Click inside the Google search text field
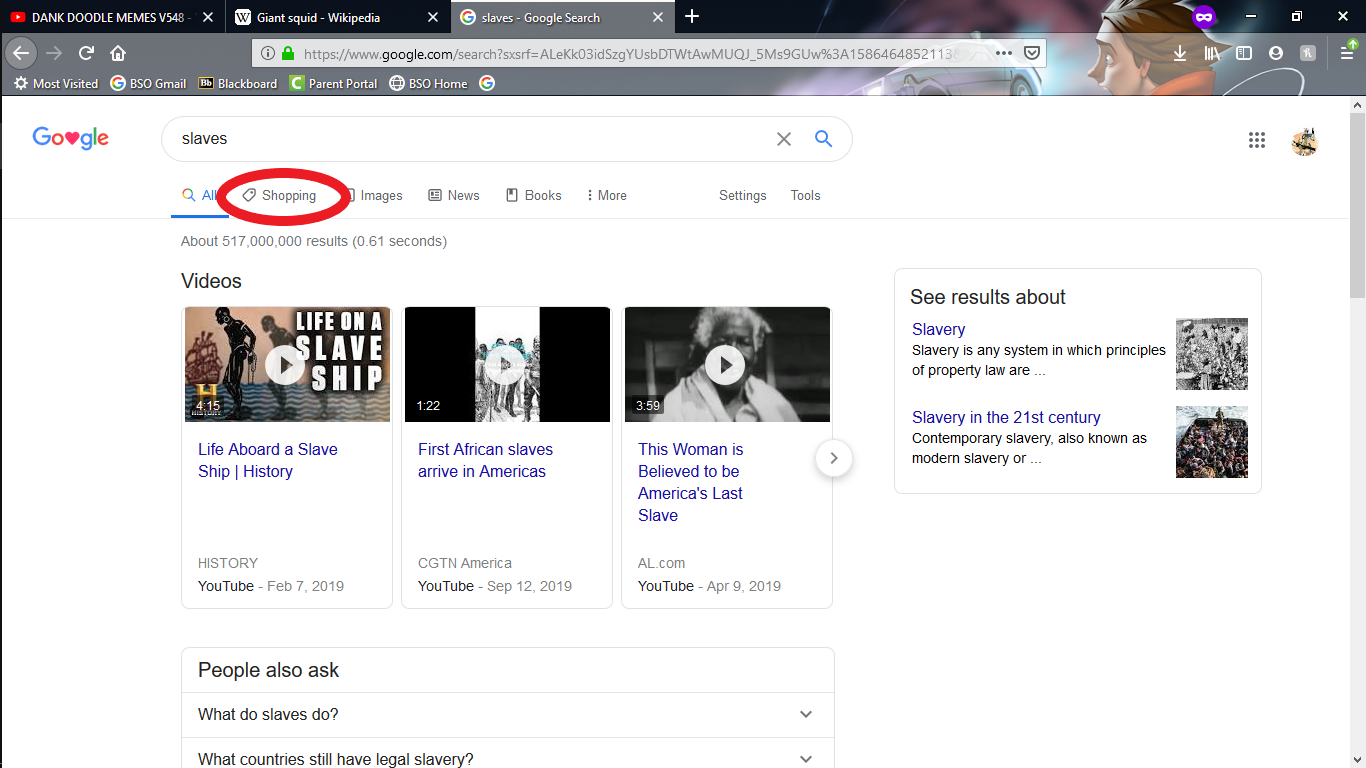1366x768 pixels. click(x=470, y=139)
